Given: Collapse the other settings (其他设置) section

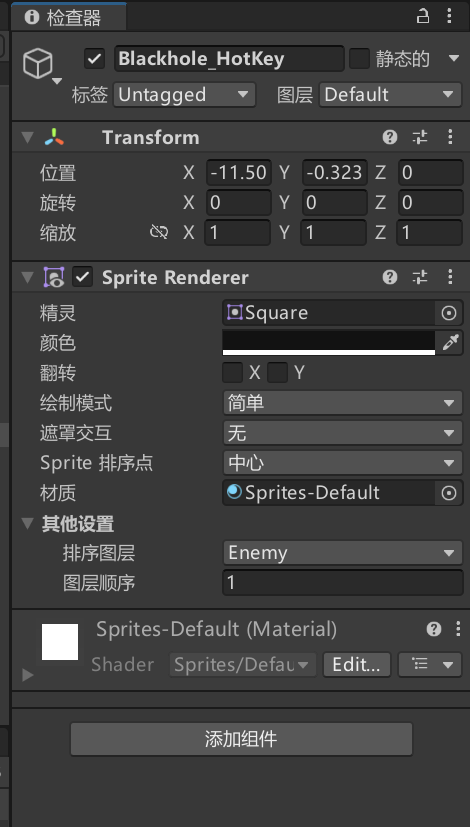Looking at the screenshot, I should click(27, 524).
